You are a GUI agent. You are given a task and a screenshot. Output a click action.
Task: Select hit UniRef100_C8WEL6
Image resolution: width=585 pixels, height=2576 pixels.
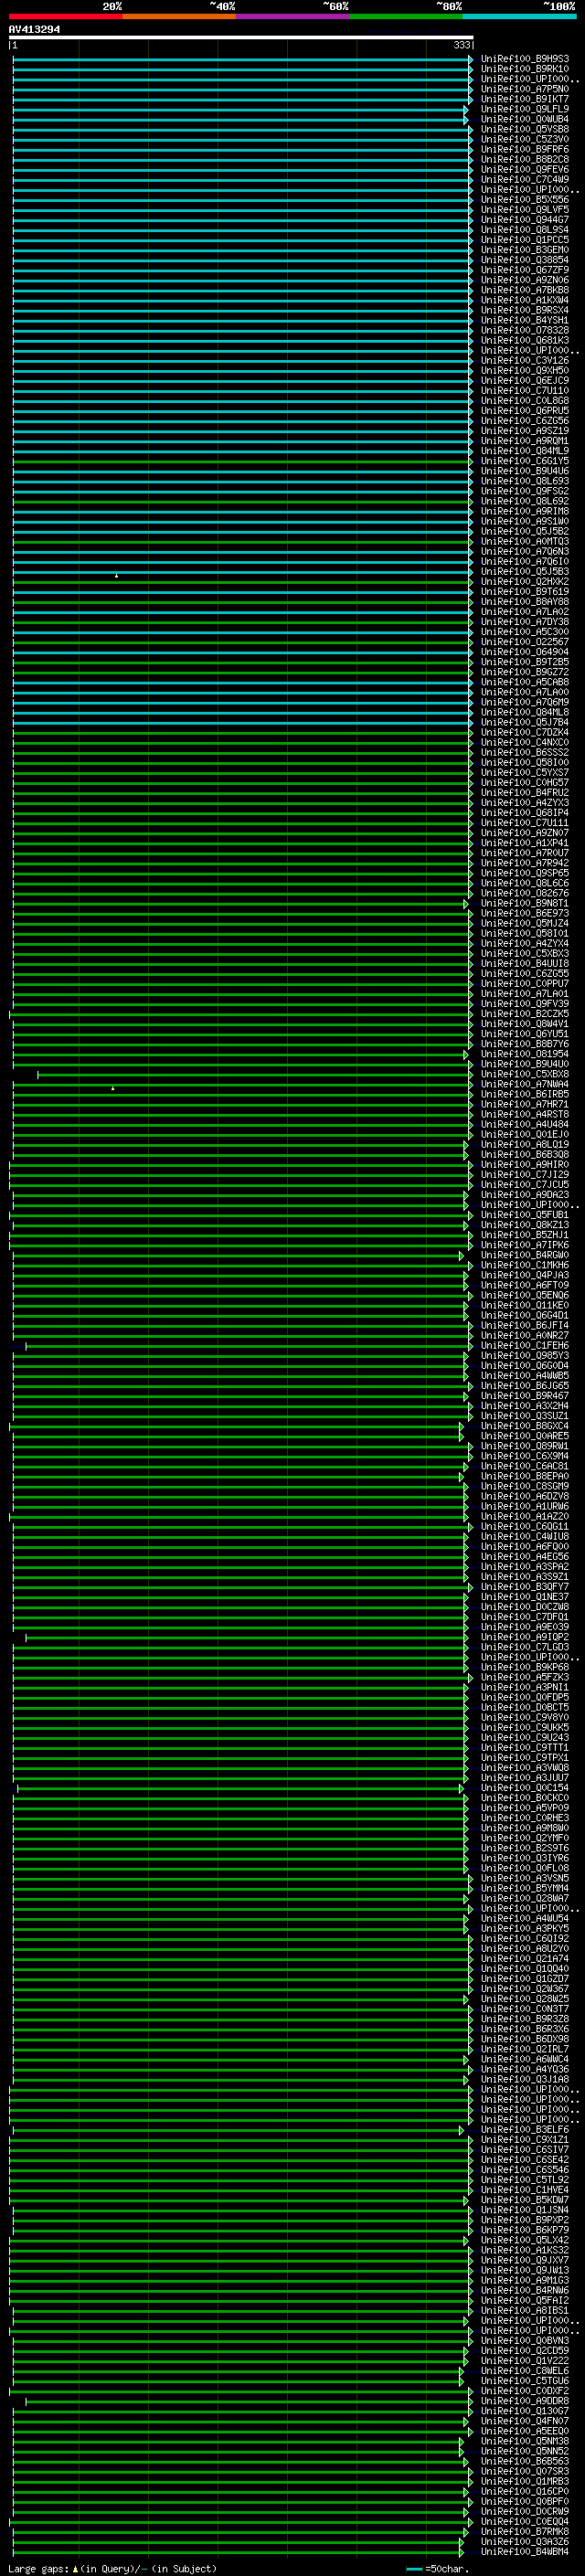[x=525, y=2371]
